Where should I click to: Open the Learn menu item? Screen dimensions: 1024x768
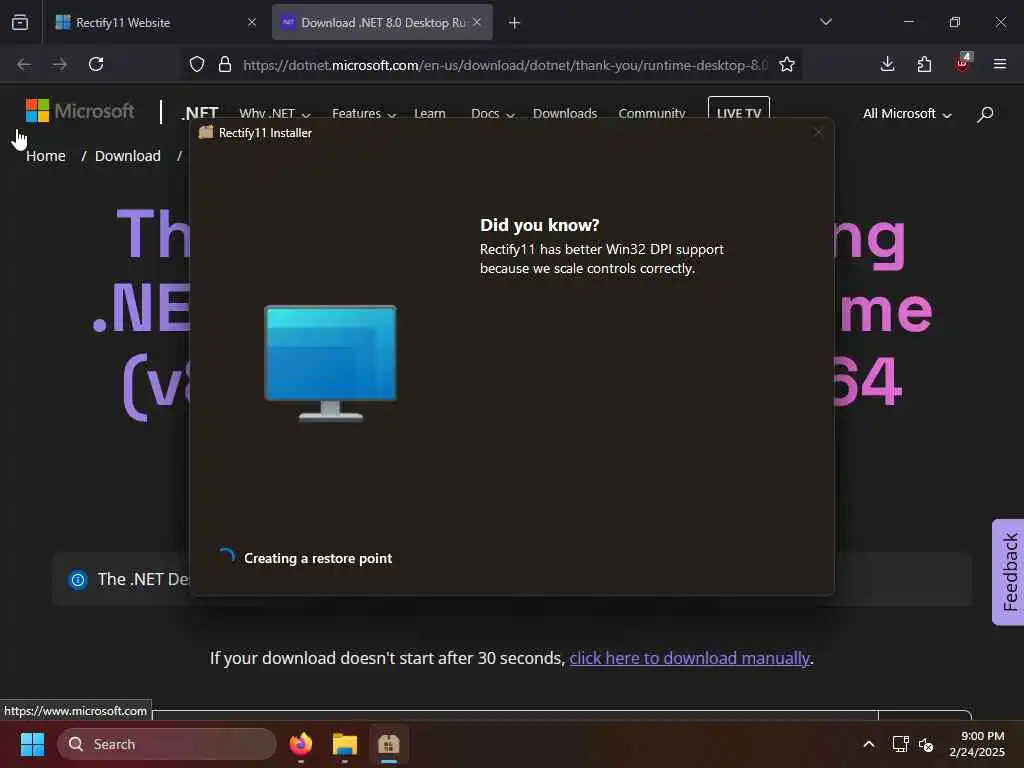click(x=430, y=114)
